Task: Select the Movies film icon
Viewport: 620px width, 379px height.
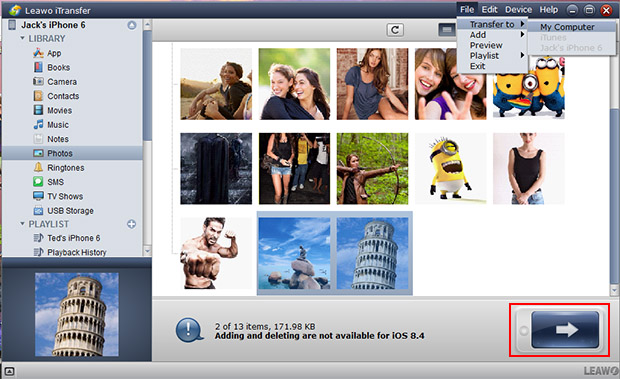Action: (38, 110)
